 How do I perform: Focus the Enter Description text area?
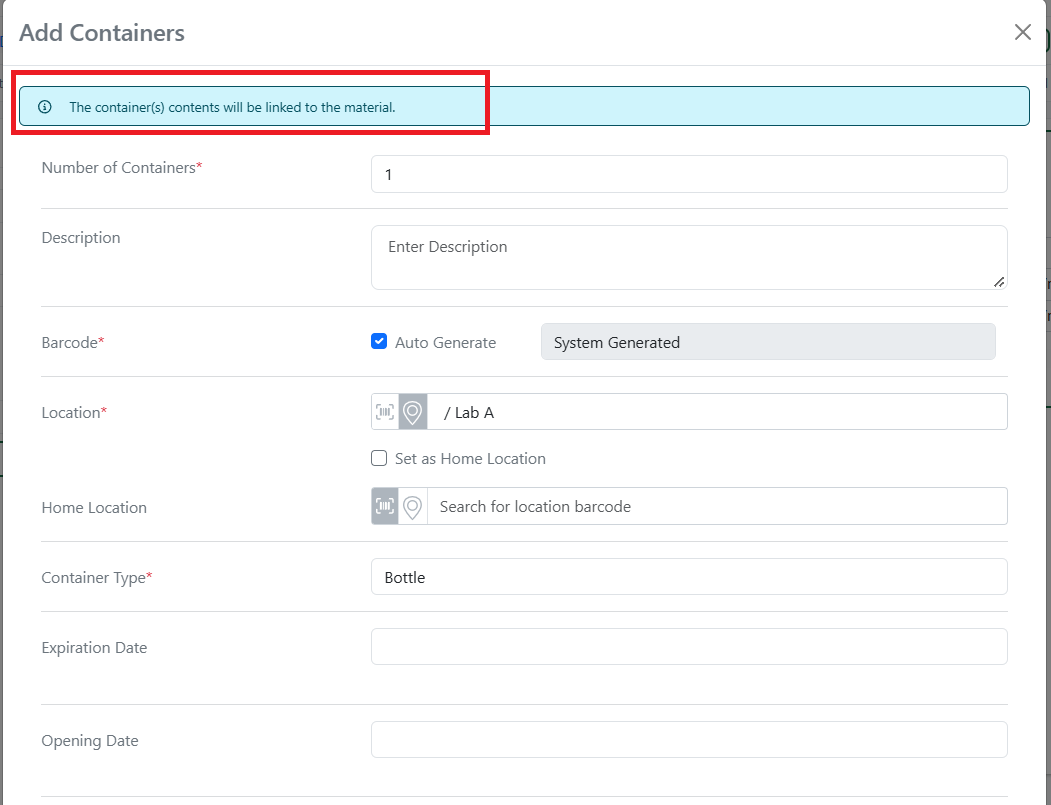point(689,257)
